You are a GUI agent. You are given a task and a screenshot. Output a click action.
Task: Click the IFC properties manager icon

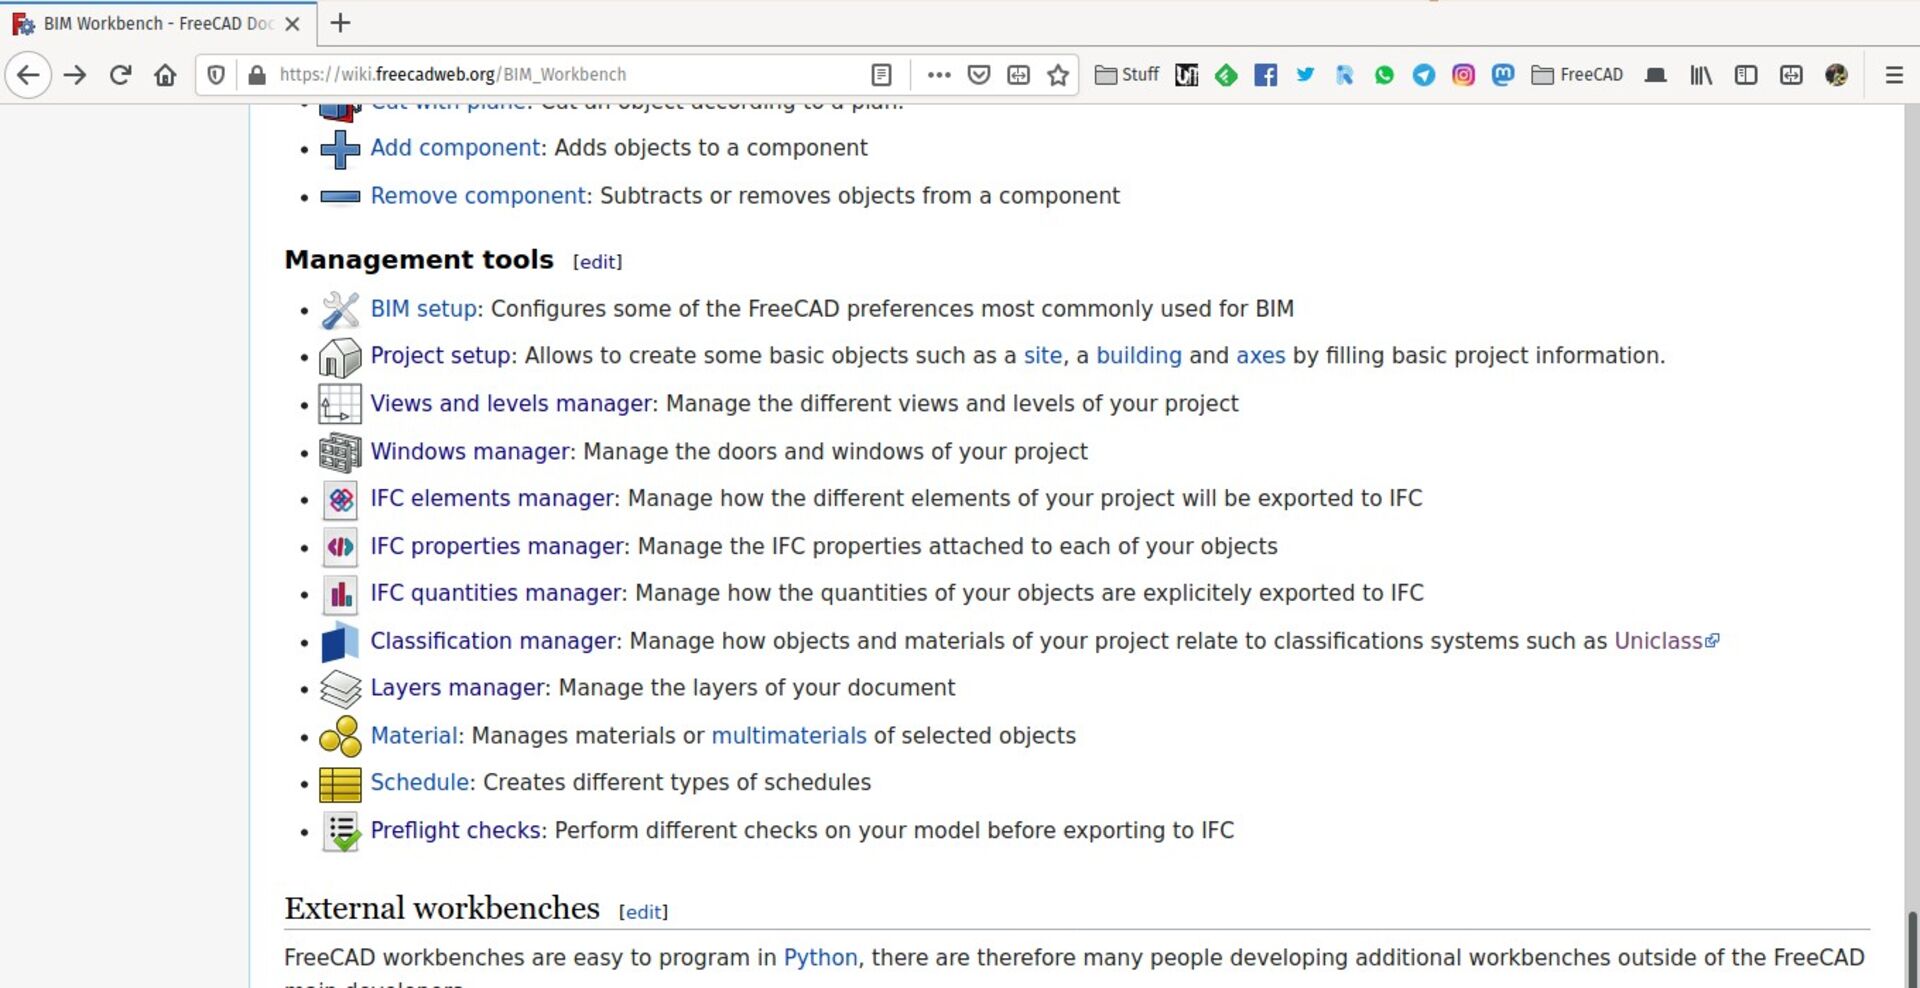point(340,547)
